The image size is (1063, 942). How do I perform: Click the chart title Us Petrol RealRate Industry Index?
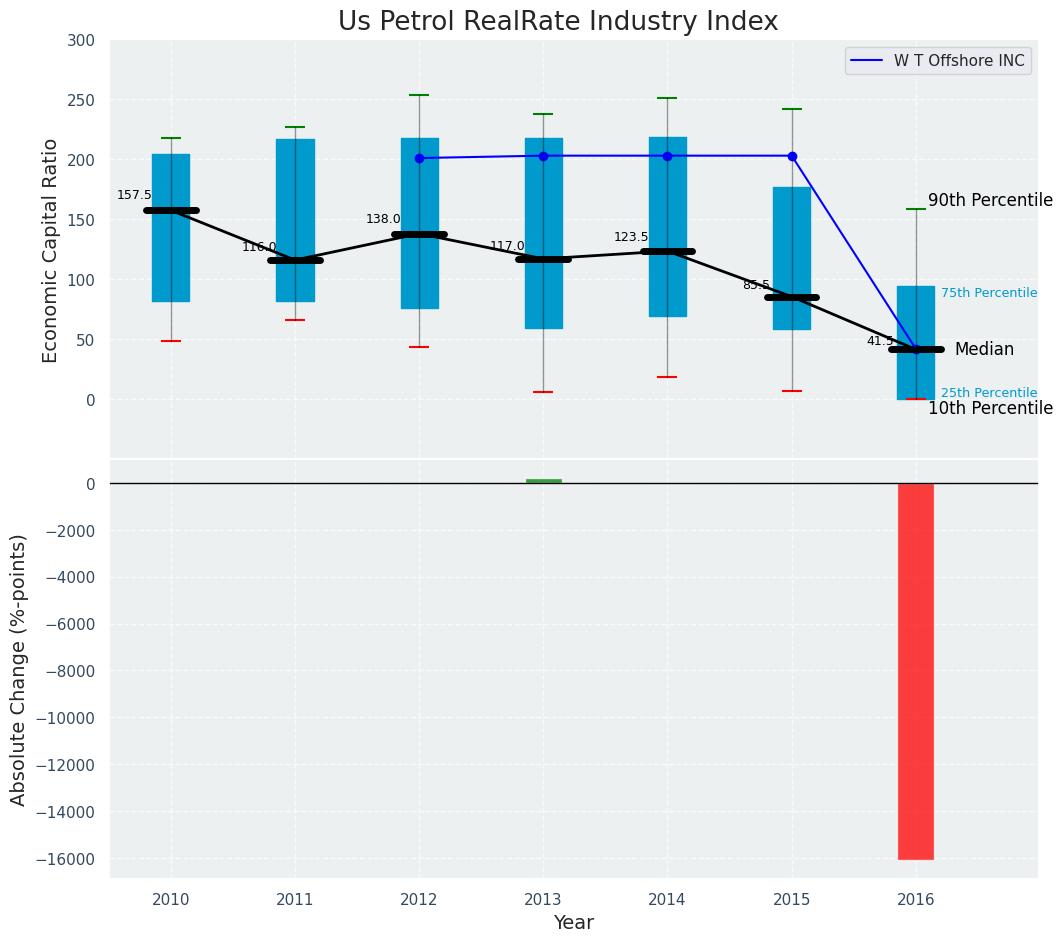(x=557, y=22)
